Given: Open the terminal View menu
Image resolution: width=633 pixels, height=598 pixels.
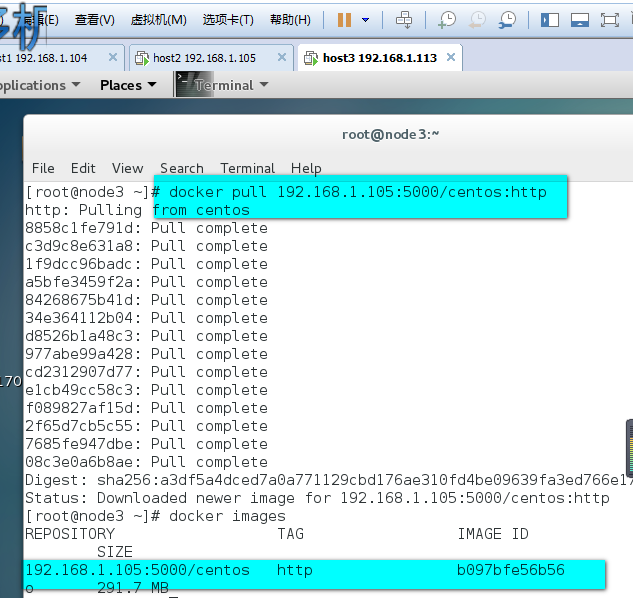Looking at the screenshot, I should pos(128,168).
